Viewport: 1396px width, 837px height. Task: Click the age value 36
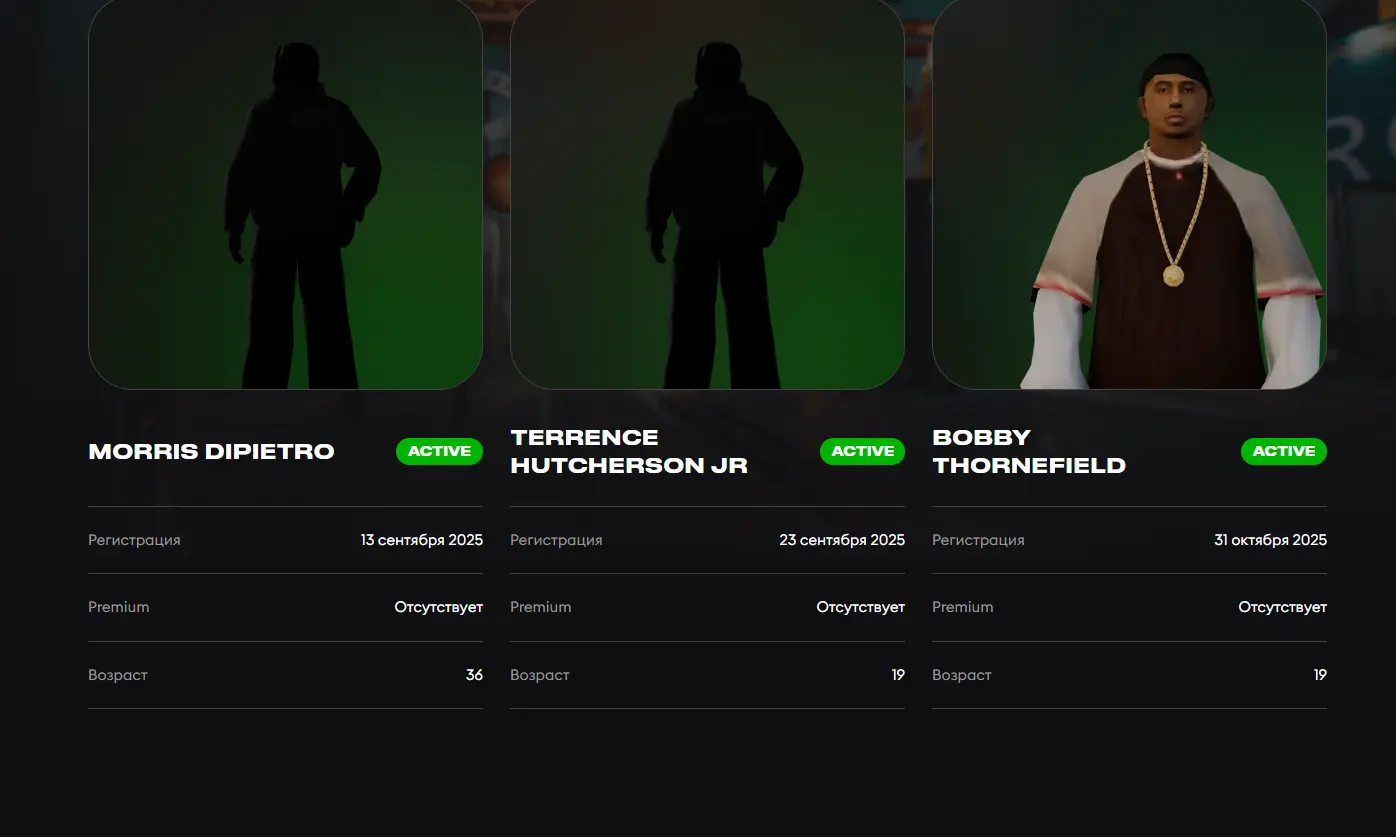point(474,675)
